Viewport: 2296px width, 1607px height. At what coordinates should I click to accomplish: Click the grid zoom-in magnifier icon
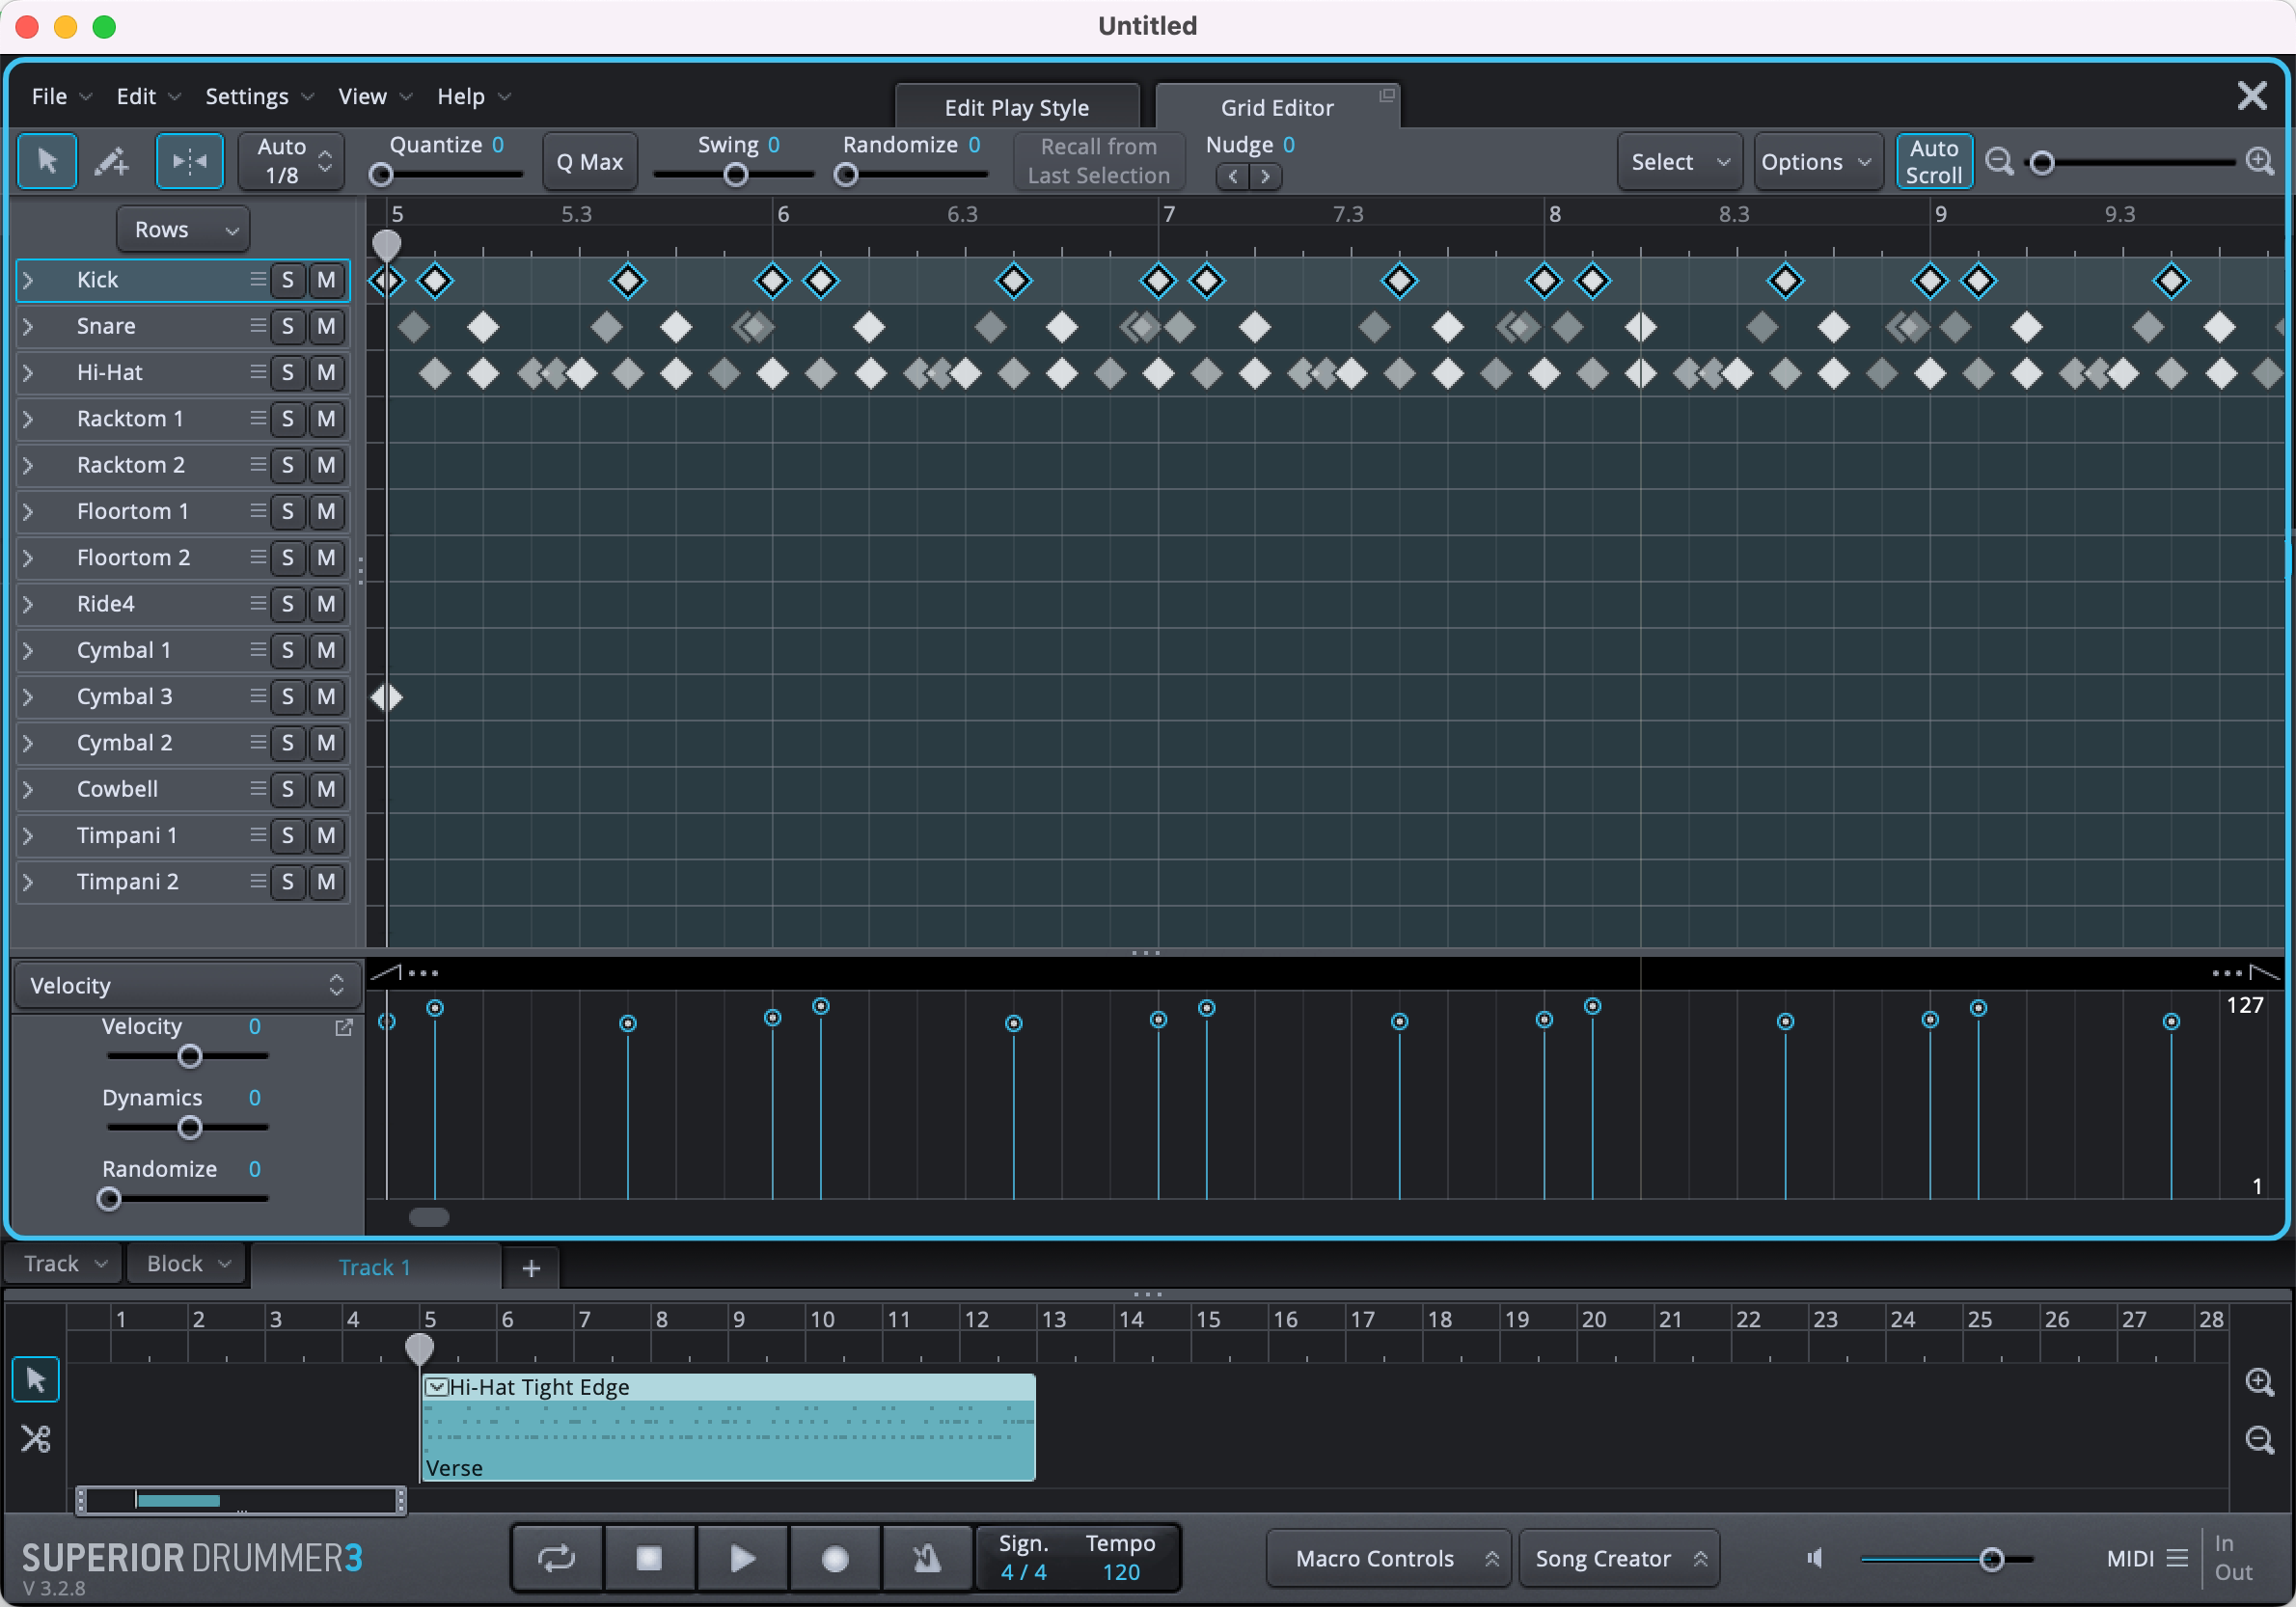(x=2259, y=161)
